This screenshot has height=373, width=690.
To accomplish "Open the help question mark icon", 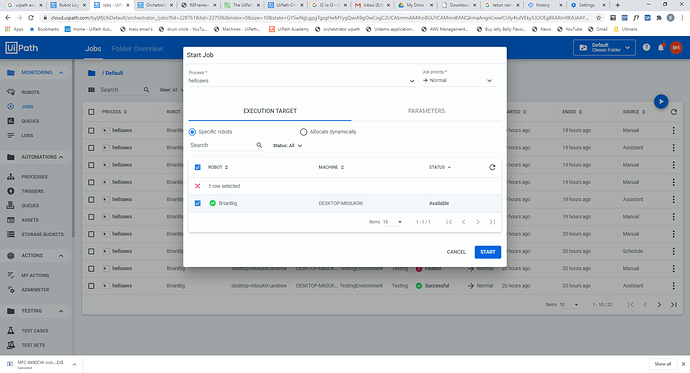I will (x=646, y=48).
